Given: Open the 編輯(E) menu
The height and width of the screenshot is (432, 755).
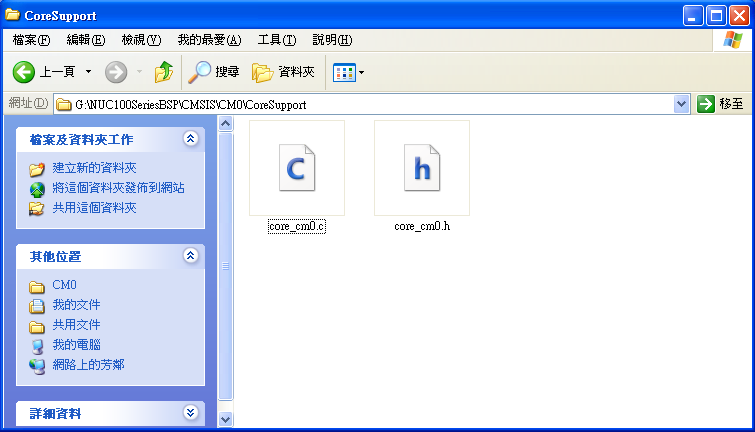Looking at the screenshot, I should (86, 40).
